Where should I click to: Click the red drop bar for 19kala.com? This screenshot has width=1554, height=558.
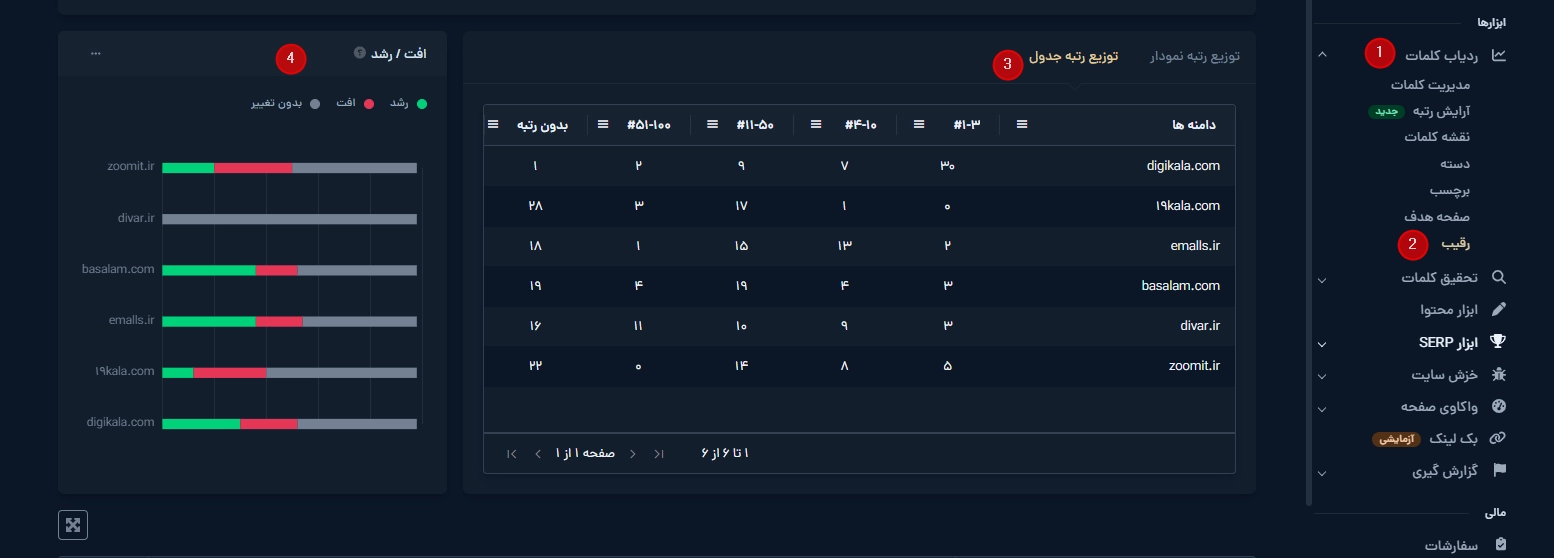click(x=230, y=372)
